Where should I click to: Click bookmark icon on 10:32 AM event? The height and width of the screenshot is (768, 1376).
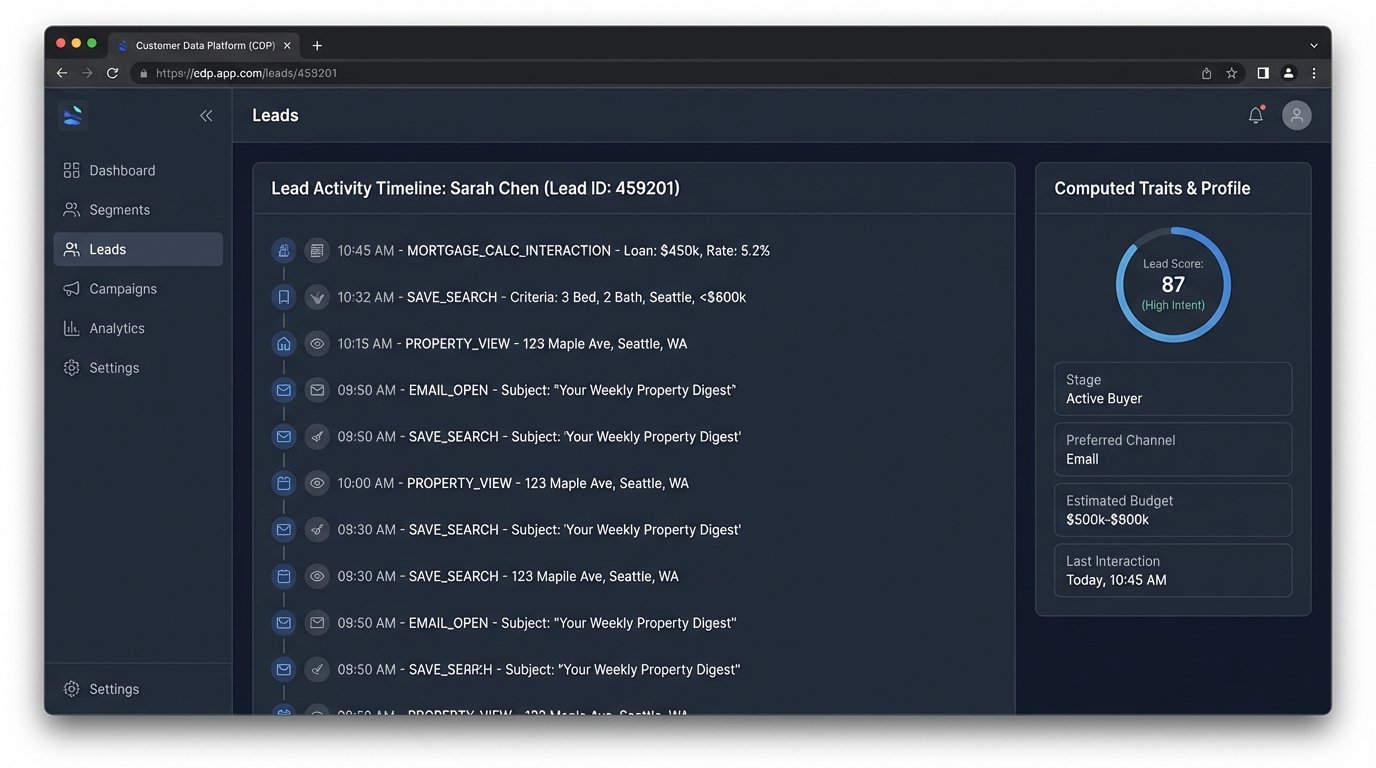[284, 297]
